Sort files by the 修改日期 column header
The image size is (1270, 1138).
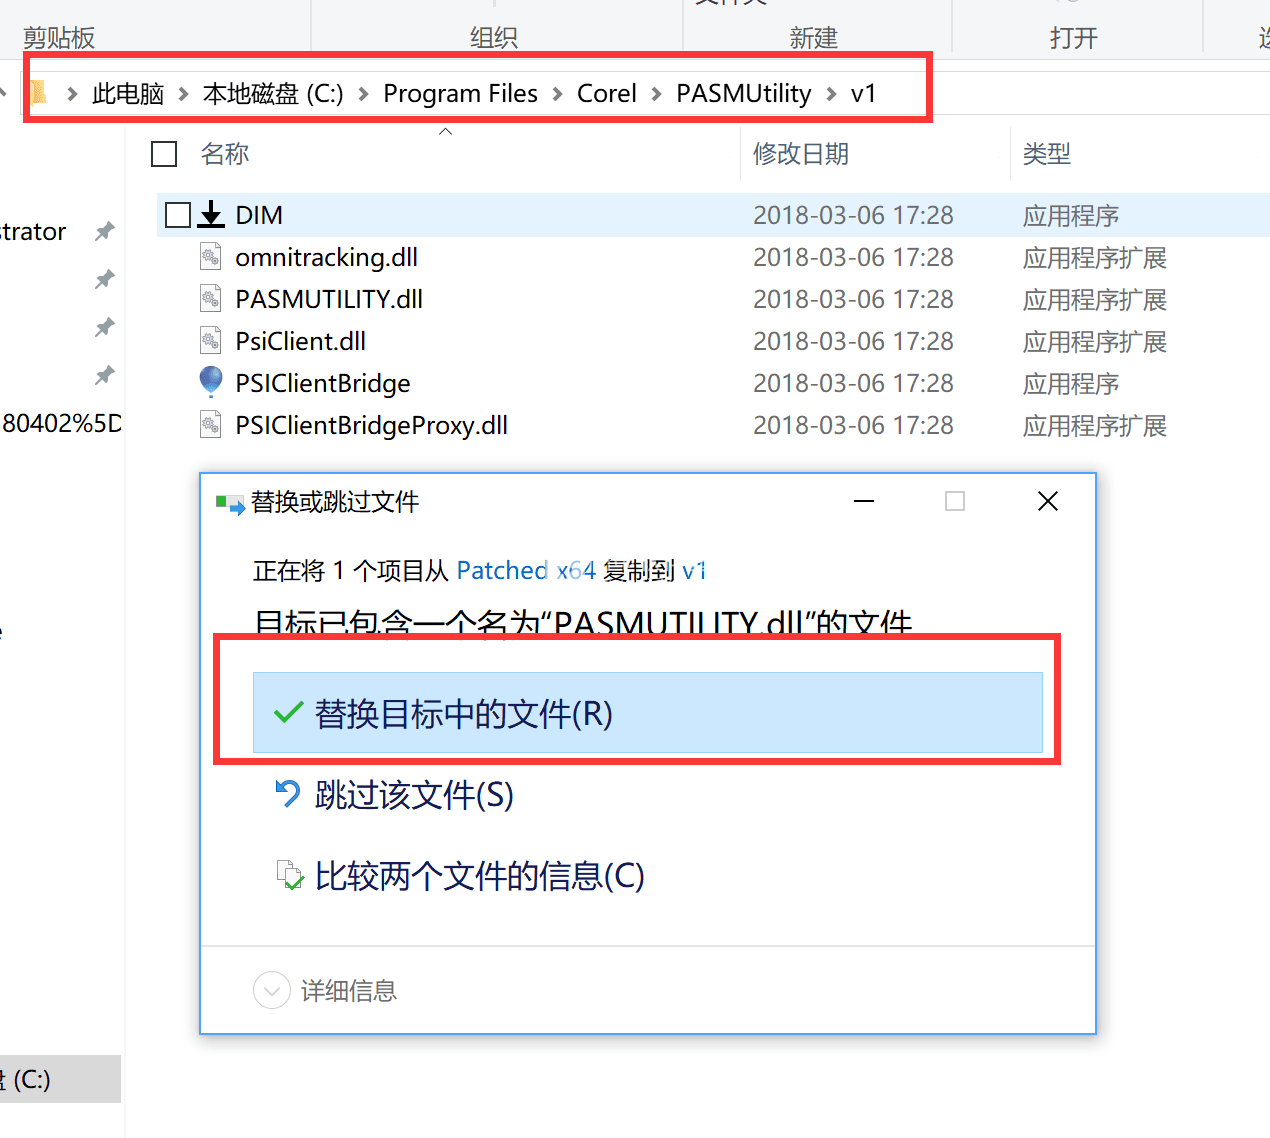click(x=800, y=154)
